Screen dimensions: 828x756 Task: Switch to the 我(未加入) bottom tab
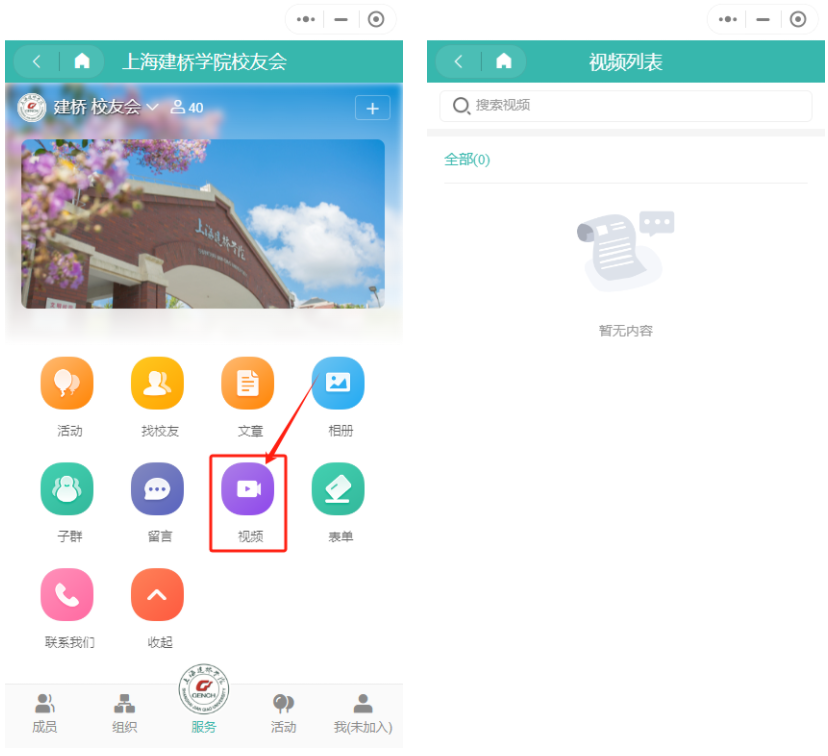[x=363, y=714]
